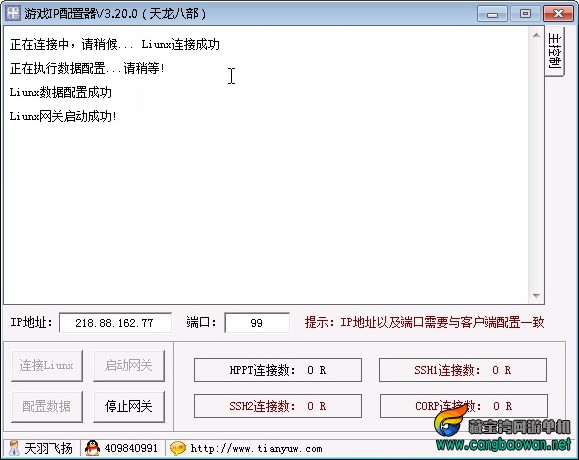Viewport: 579px width, 460px height.
Task: Open the http://www.tianyuw.com link
Action: click(x=256, y=449)
